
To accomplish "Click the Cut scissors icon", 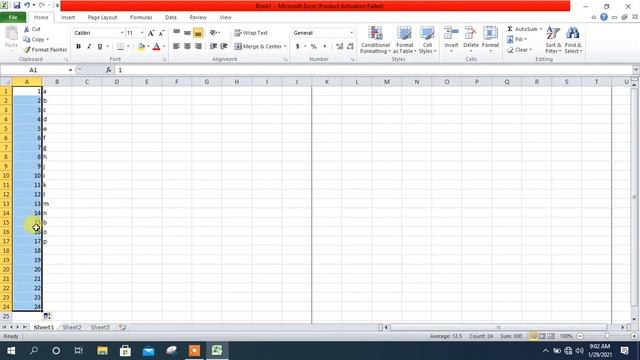I will [27, 29].
